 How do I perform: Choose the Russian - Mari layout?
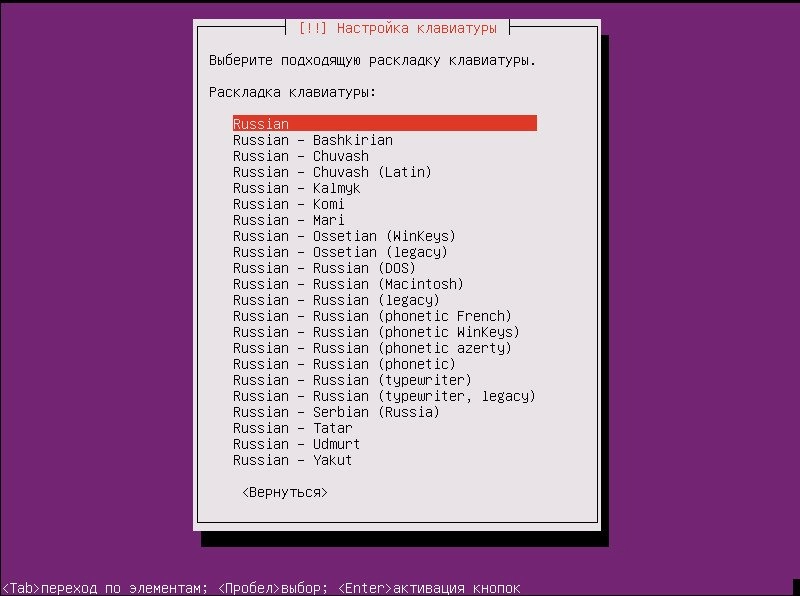(x=288, y=220)
